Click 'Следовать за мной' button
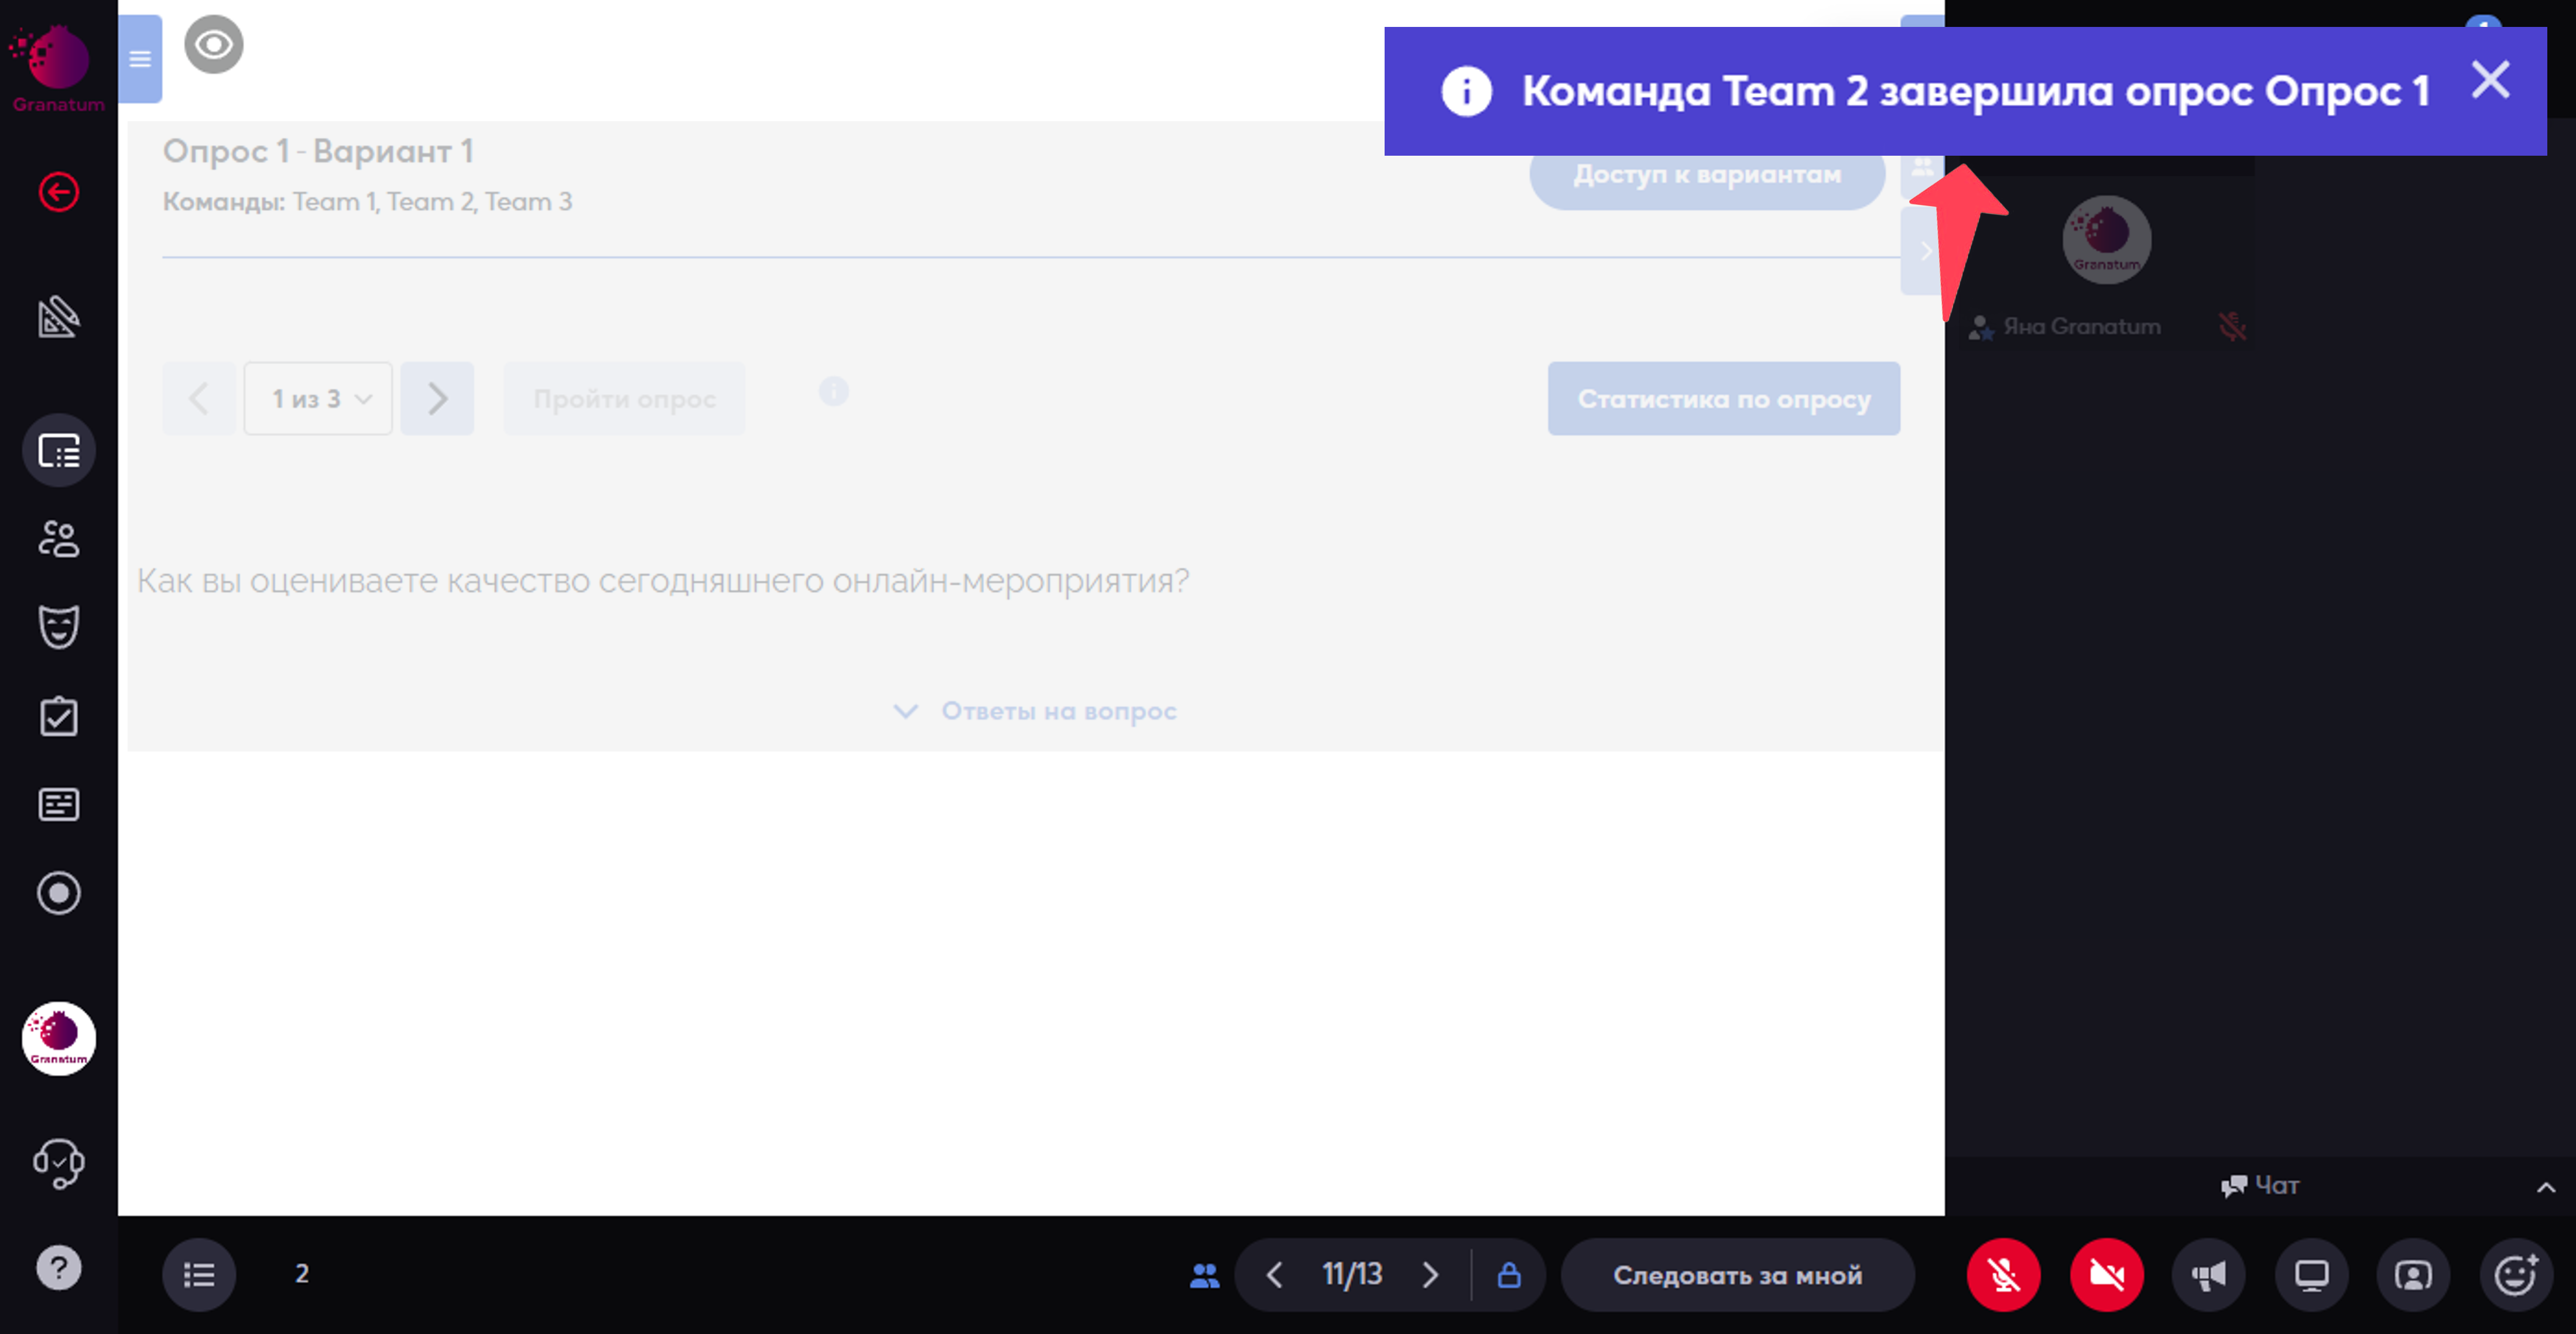The height and width of the screenshot is (1334, 2576). pos(1737,1275)
